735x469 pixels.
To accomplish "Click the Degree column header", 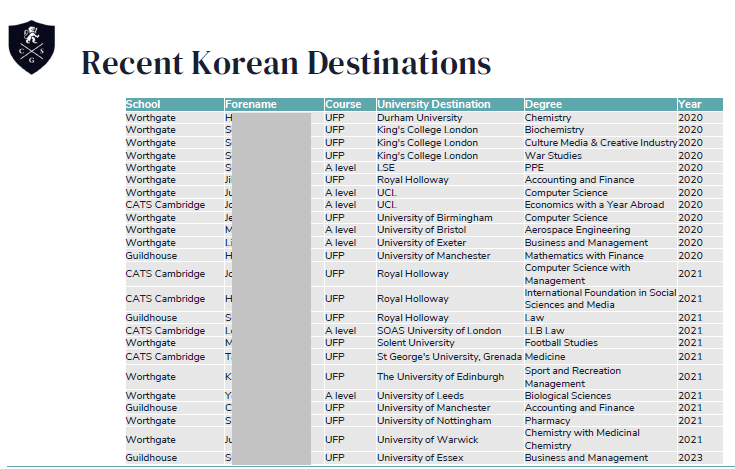I will [600, 104].
